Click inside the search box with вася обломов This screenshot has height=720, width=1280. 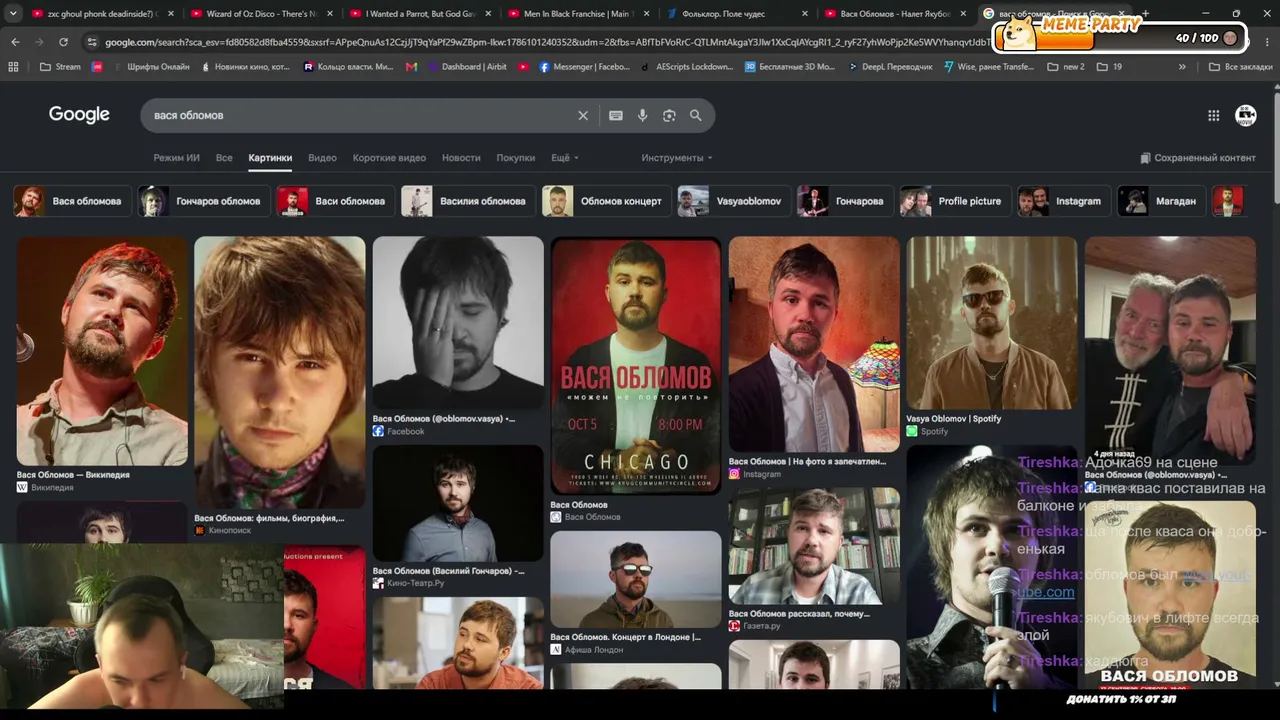click(360, 115)
